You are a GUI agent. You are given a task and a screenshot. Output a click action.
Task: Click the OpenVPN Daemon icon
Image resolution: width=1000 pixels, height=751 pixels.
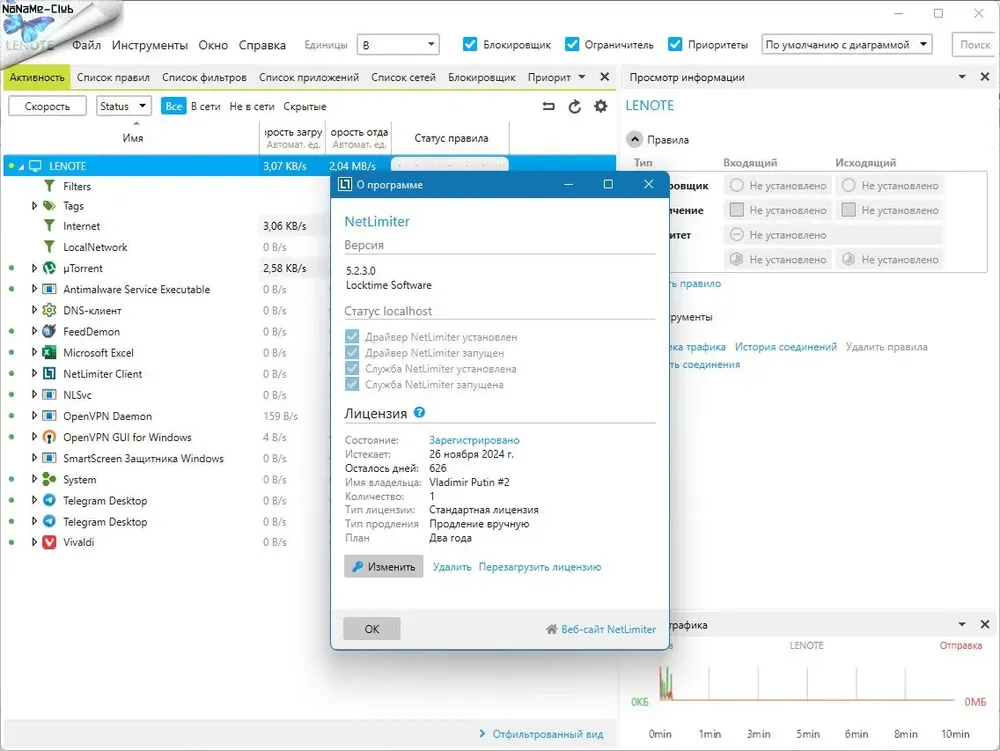click(49, 416)
